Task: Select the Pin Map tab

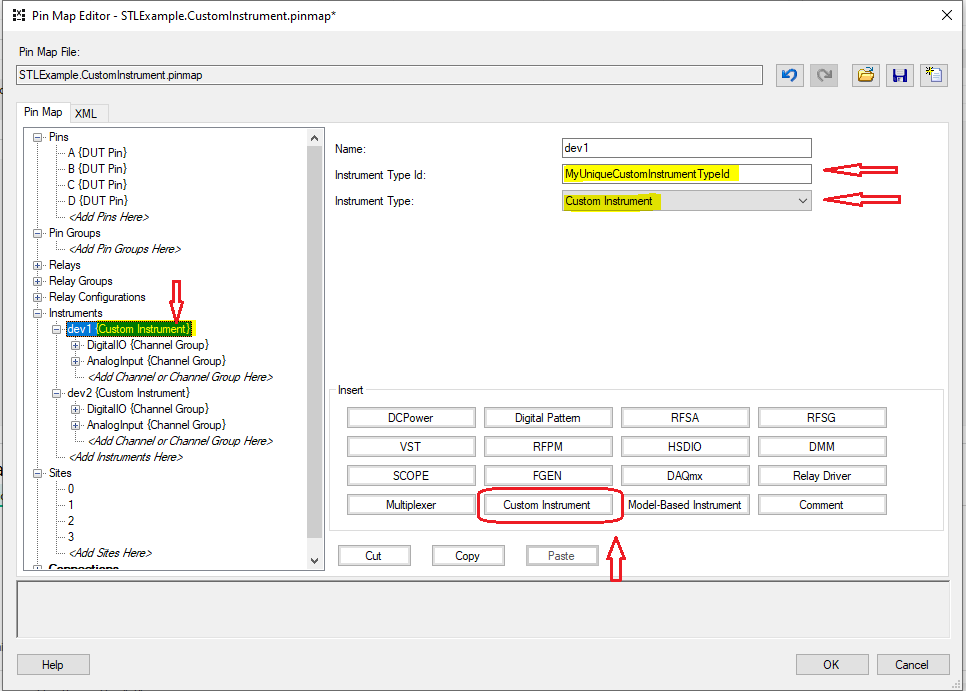Action: (x=43, y=113)
